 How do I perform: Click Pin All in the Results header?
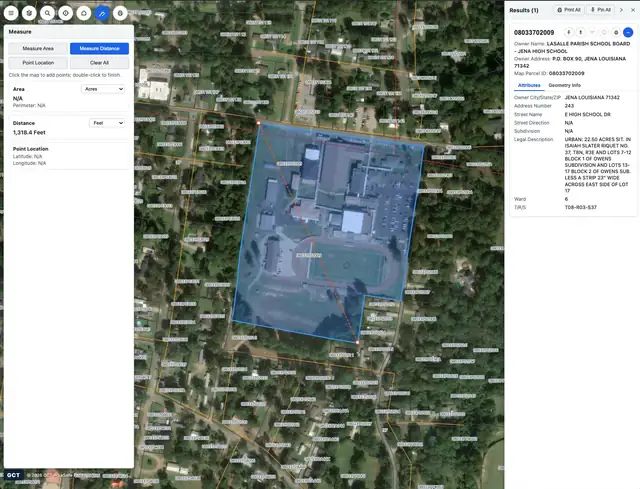[x=601, y=10]
